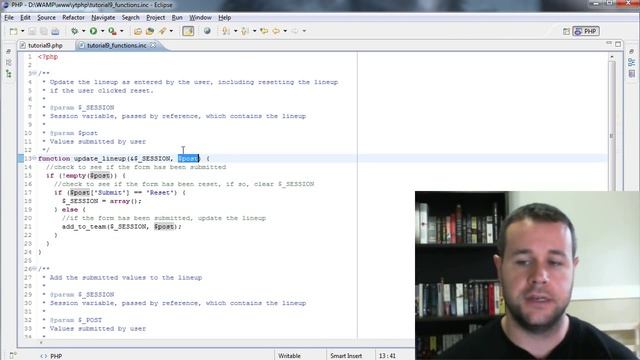Image resolution: width=640 pixels, height=360 pixels.
Task: Click the Open Task folder icon
Action: click(x=150, y=31)
